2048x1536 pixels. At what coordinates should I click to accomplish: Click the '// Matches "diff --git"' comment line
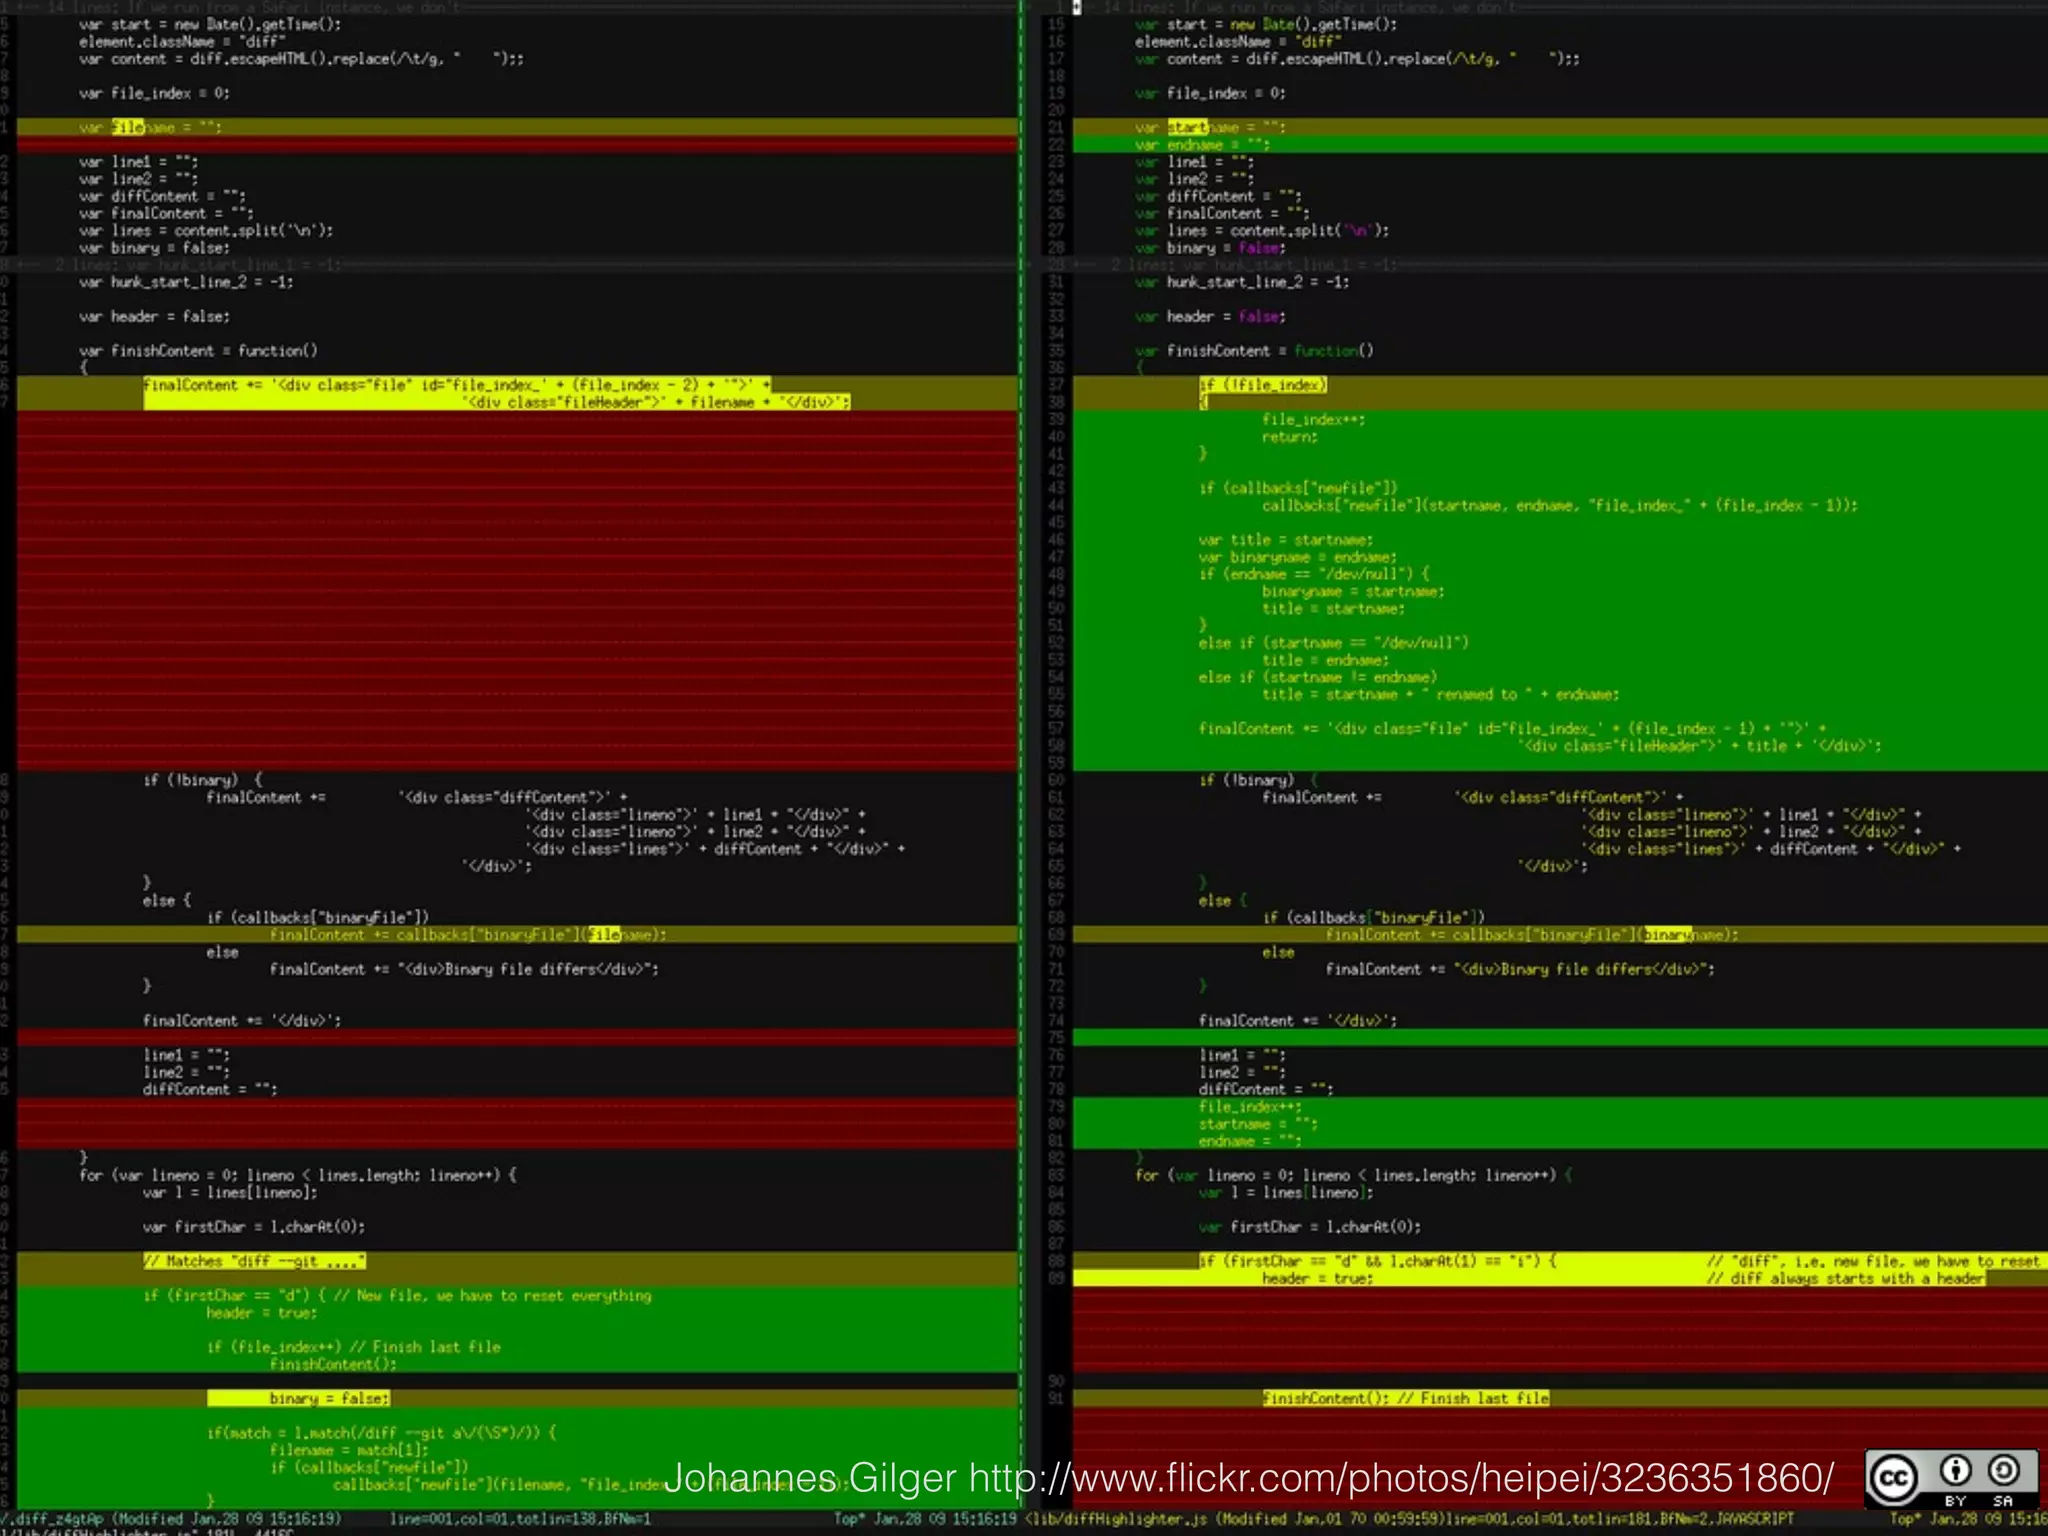point(254,1261)
